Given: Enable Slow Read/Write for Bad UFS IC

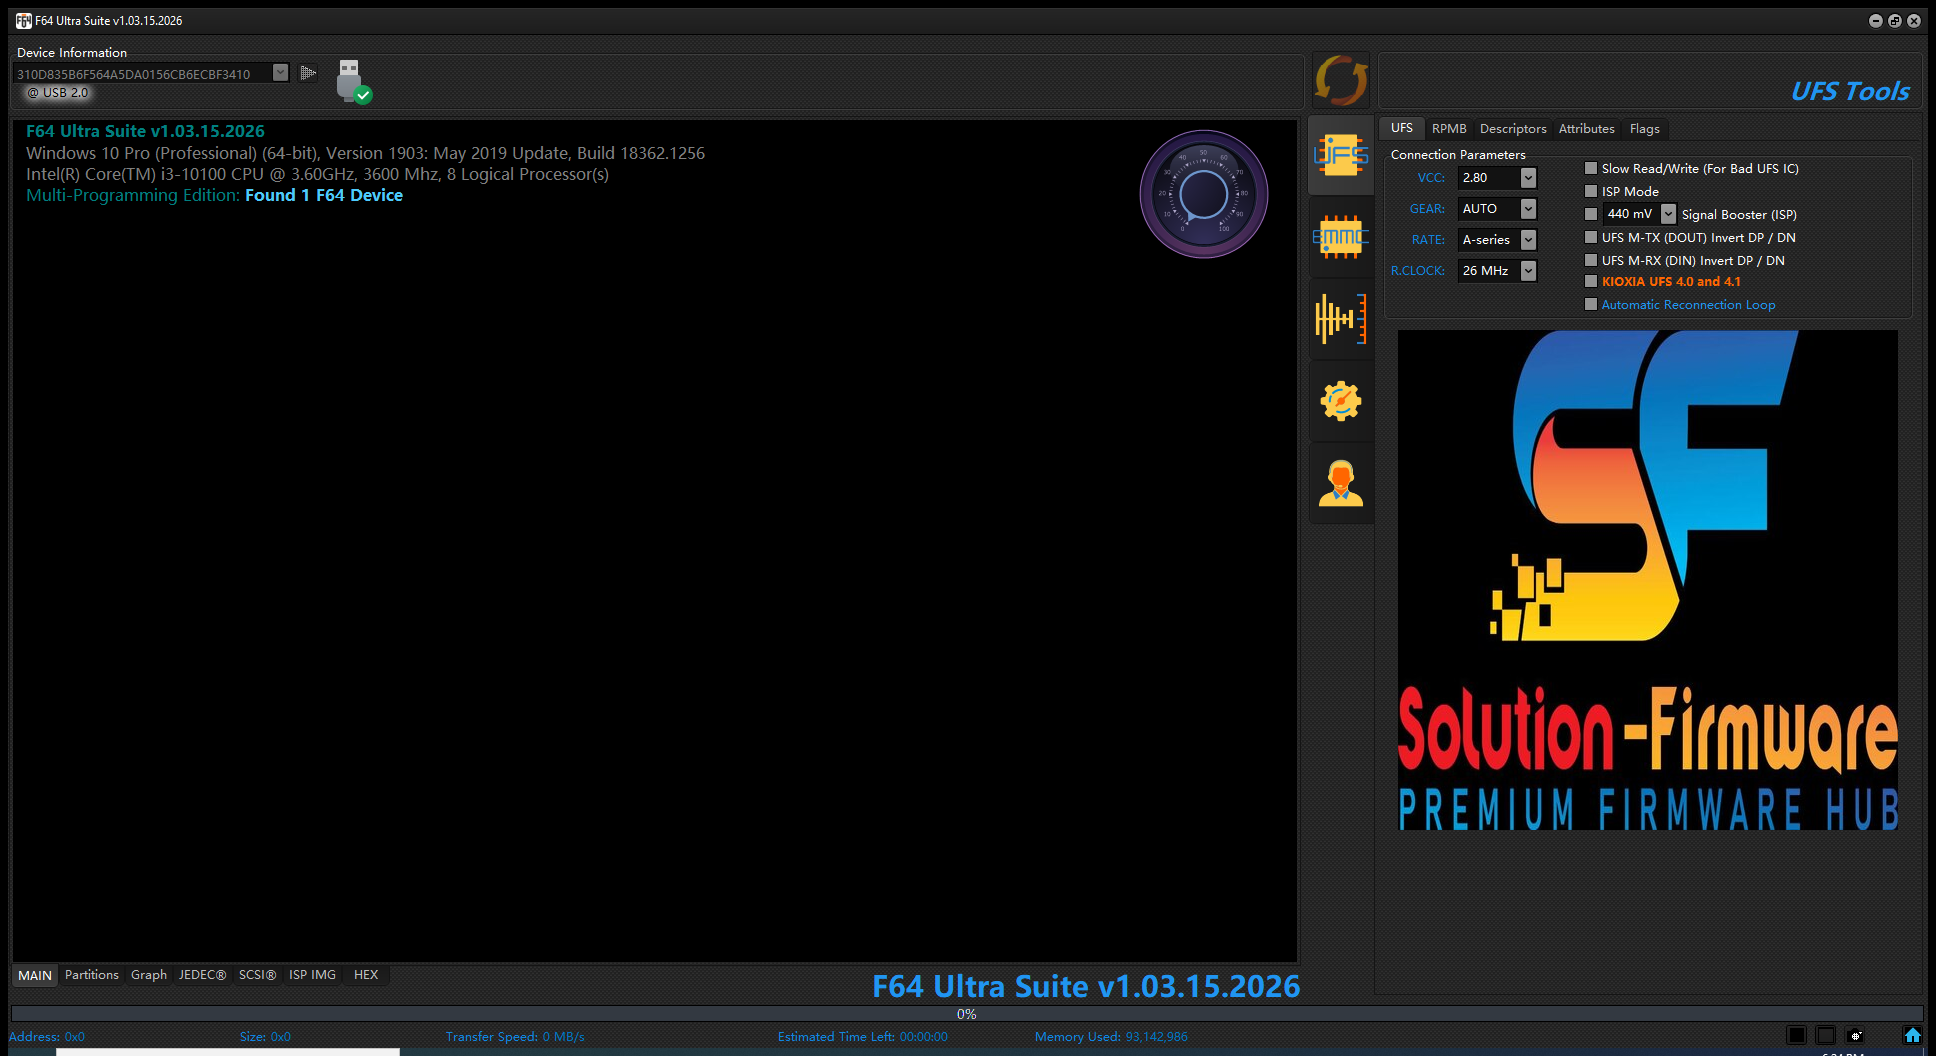Looking at the screenshot, I should pyautogui.click(x=1591, y=168).
